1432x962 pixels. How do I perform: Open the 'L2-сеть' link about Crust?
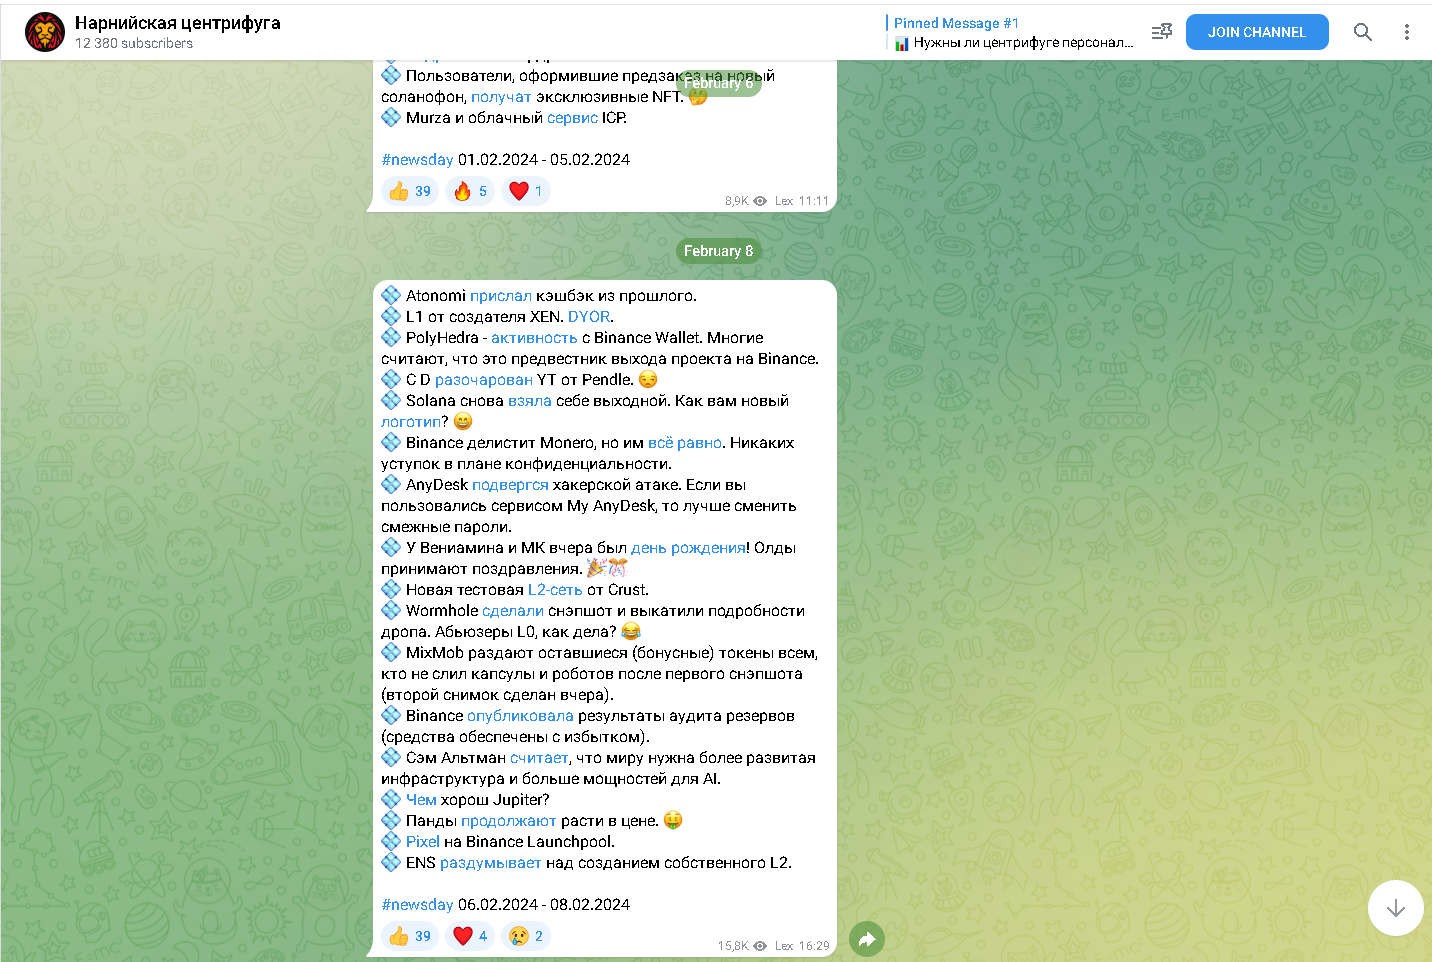pyautogui.click(x=555, y=590)
